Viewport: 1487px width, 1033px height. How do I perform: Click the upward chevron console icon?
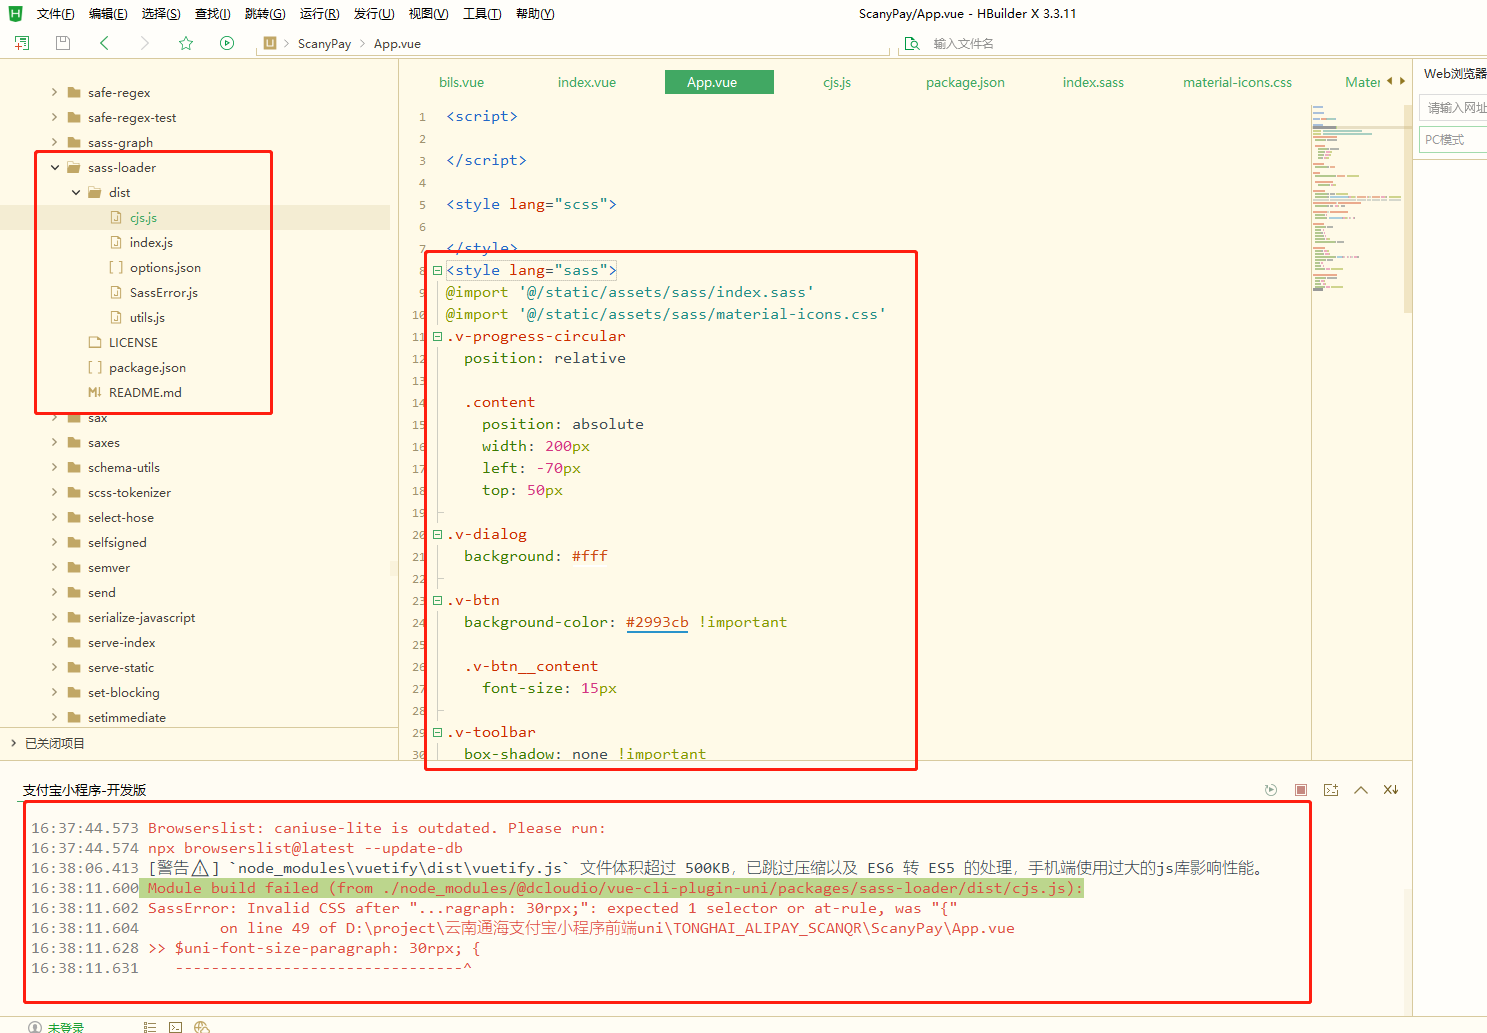tap(1361, 790)
